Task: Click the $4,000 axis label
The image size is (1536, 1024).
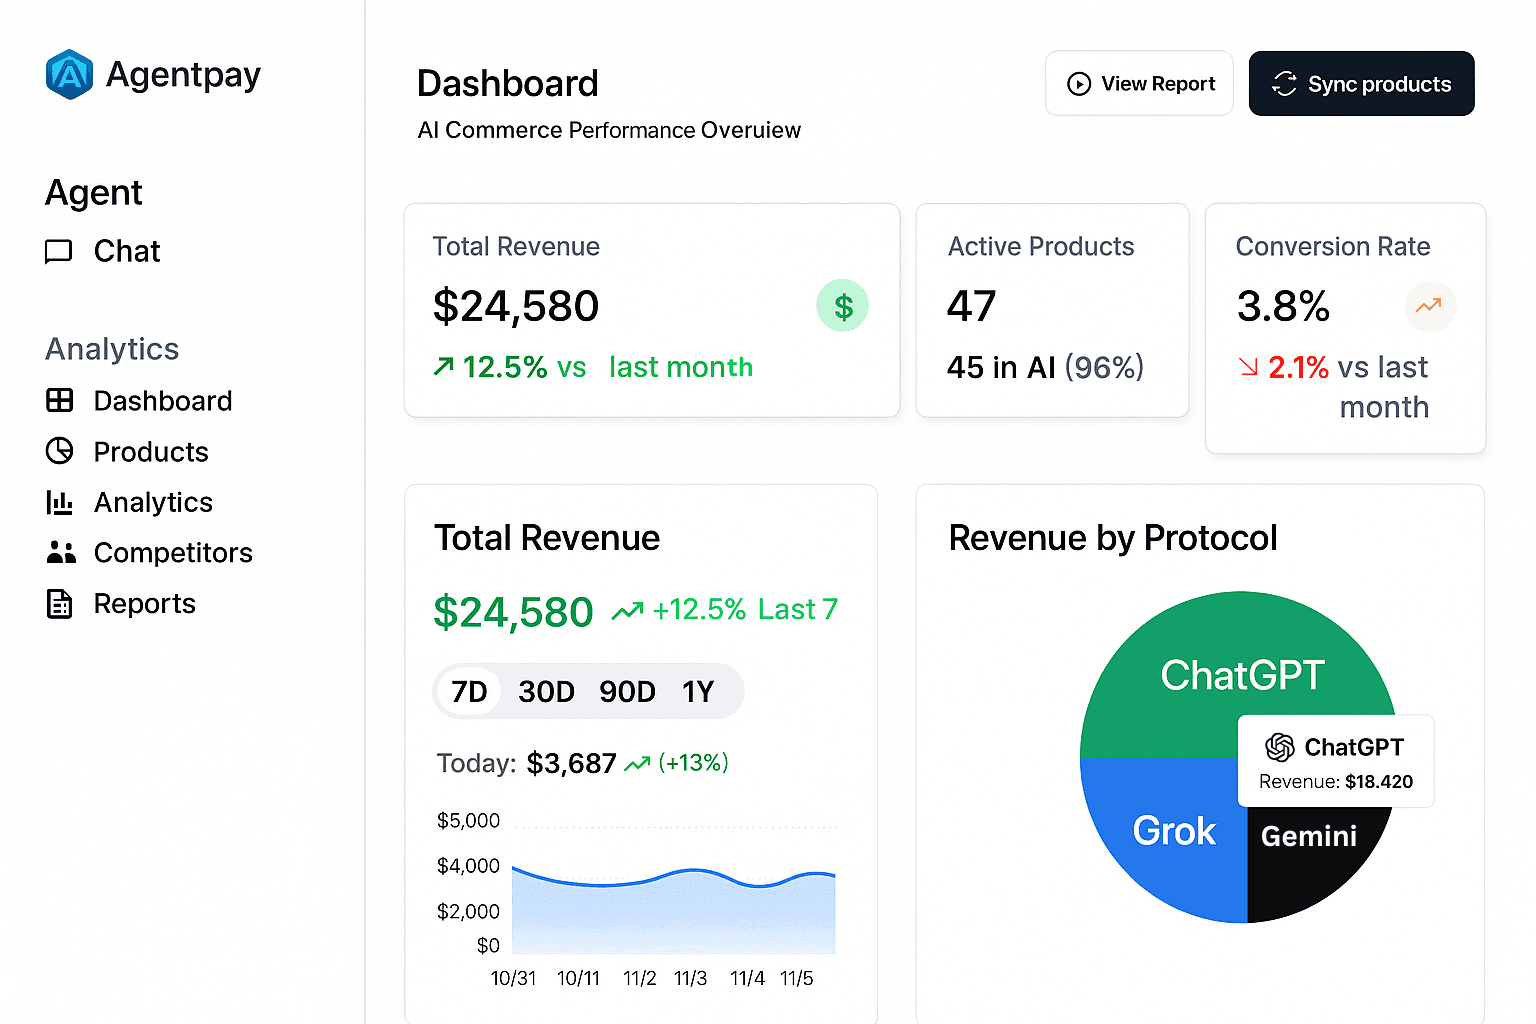Action: [468, 866]
